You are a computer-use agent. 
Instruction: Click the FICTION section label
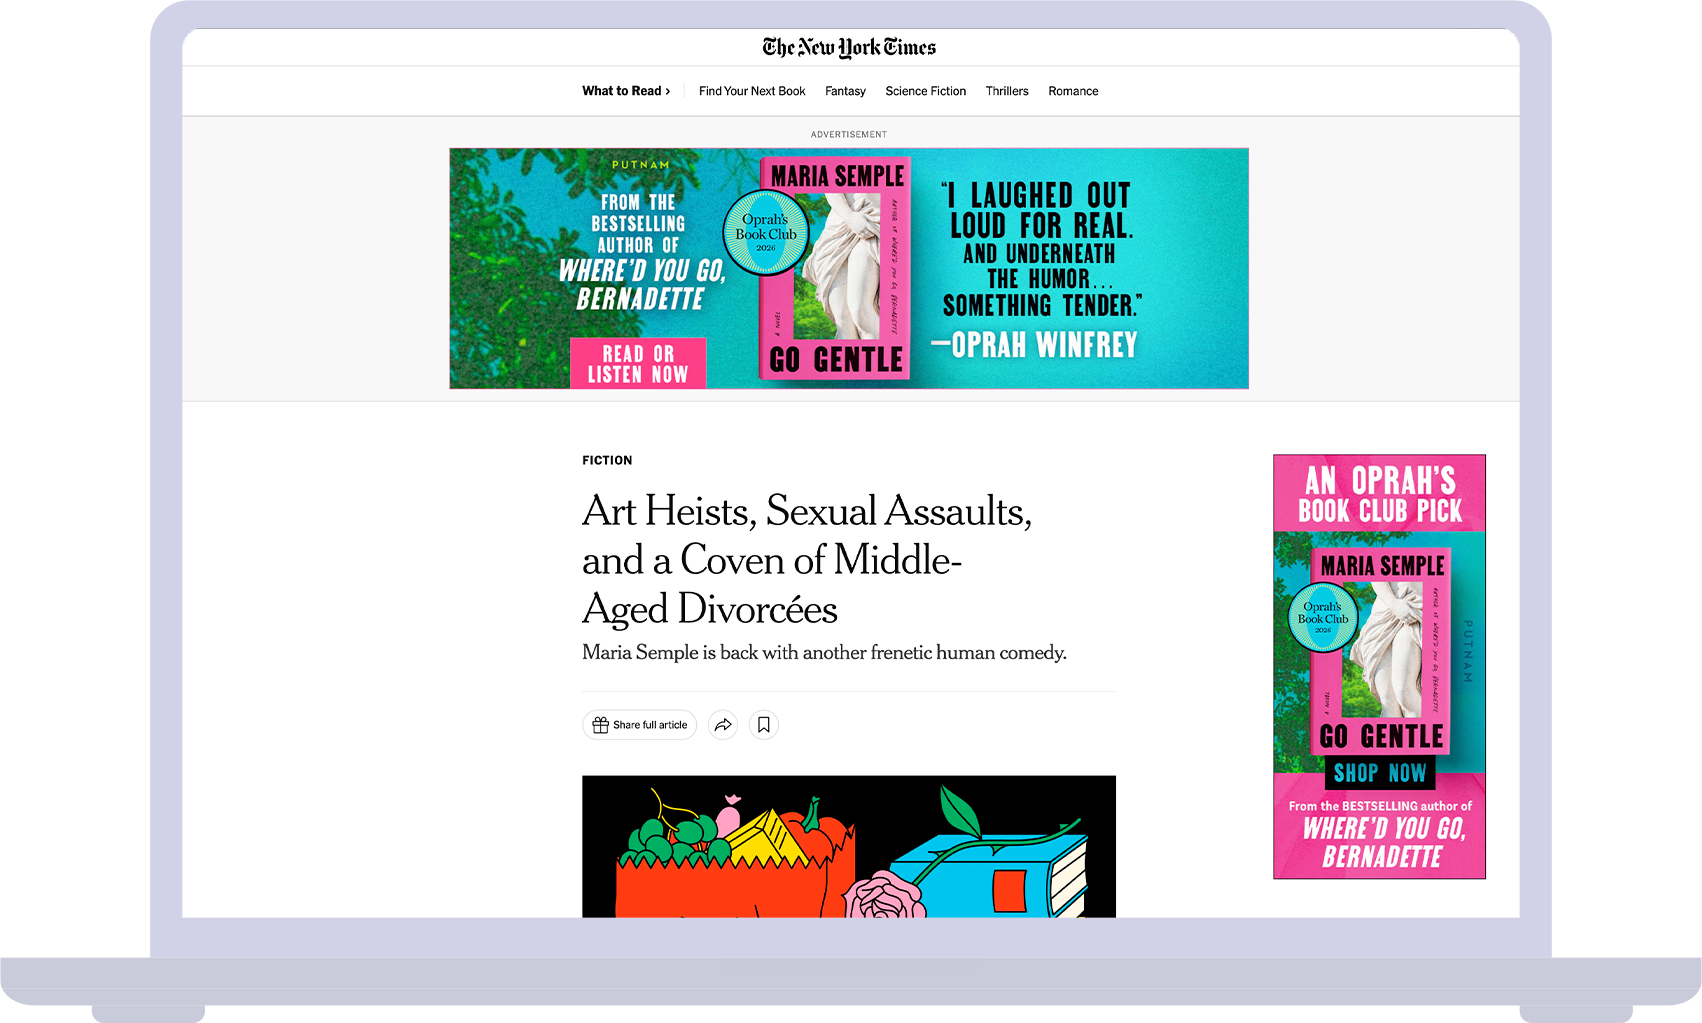[x=607, y=461]
